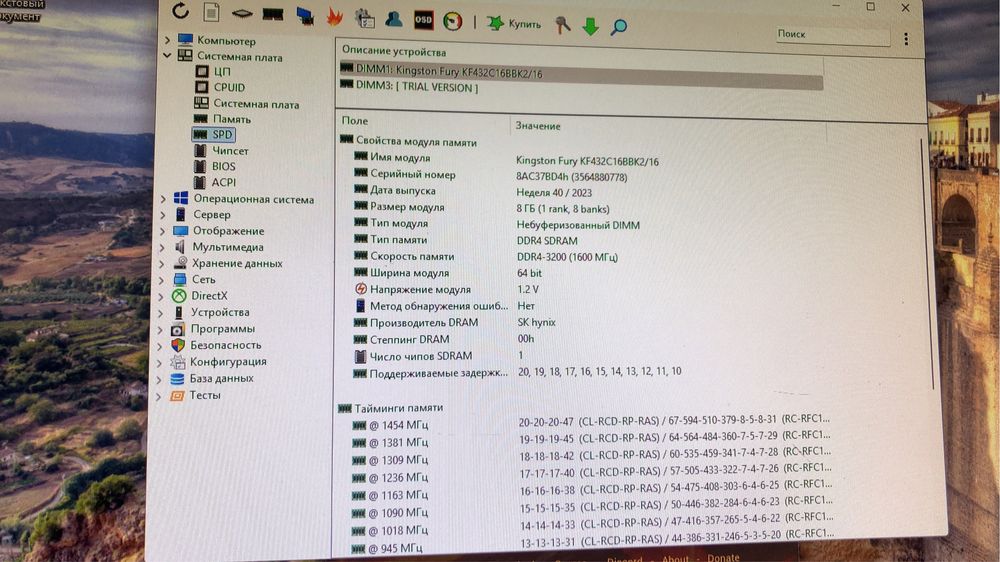Click the details pane vertical scrollbar
1000x562 pixels.
[928, 262]
